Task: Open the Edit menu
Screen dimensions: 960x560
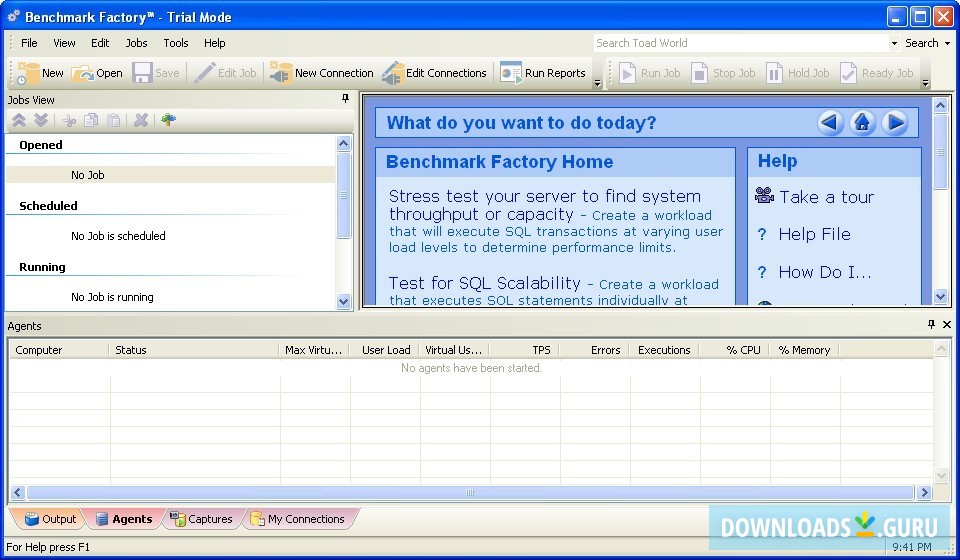Action: coord(100,43)
